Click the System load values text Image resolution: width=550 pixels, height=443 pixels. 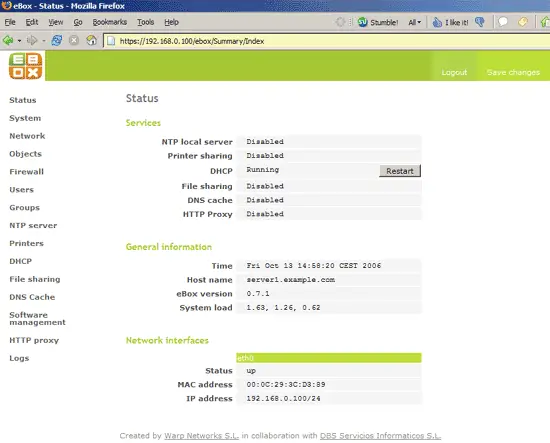283,308
